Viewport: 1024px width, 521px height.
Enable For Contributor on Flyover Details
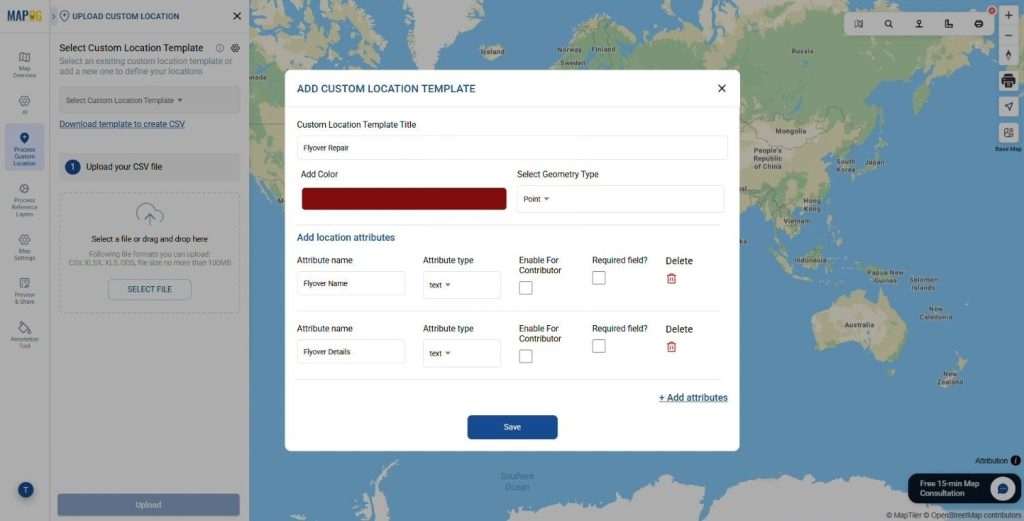(x=526, y=356)
